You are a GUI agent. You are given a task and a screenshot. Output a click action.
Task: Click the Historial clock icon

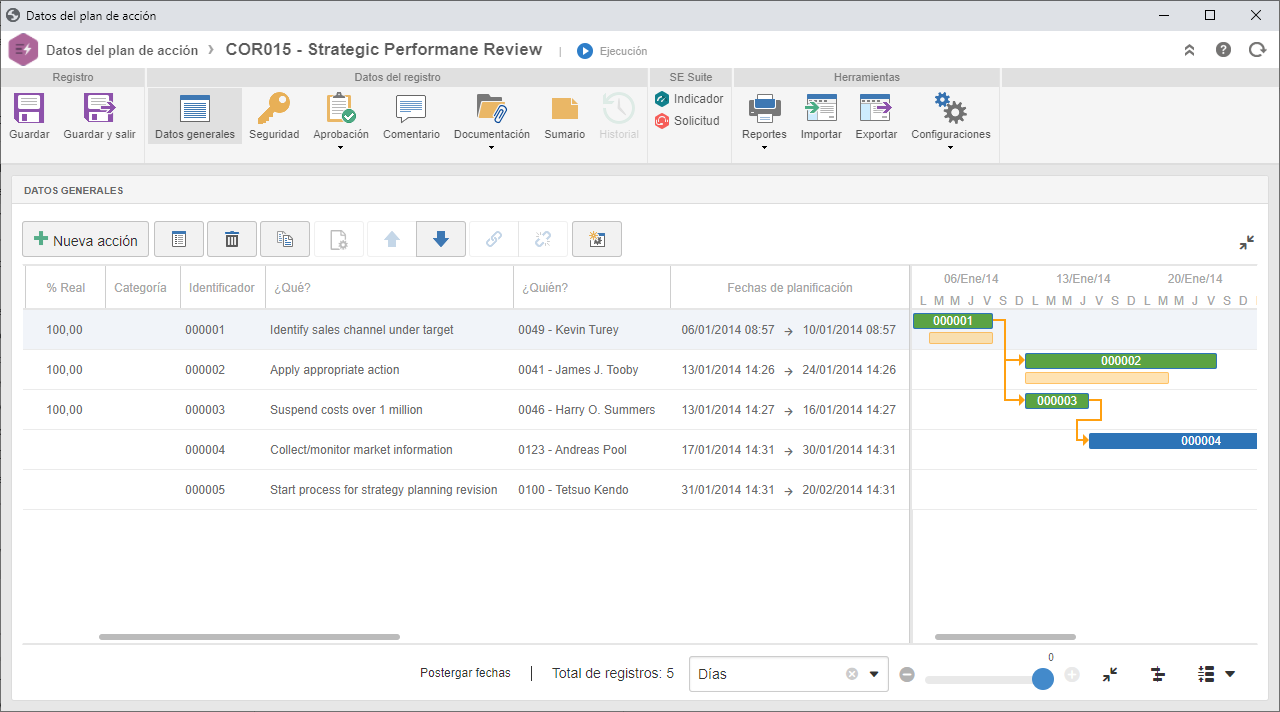click(x=619, y=108)
